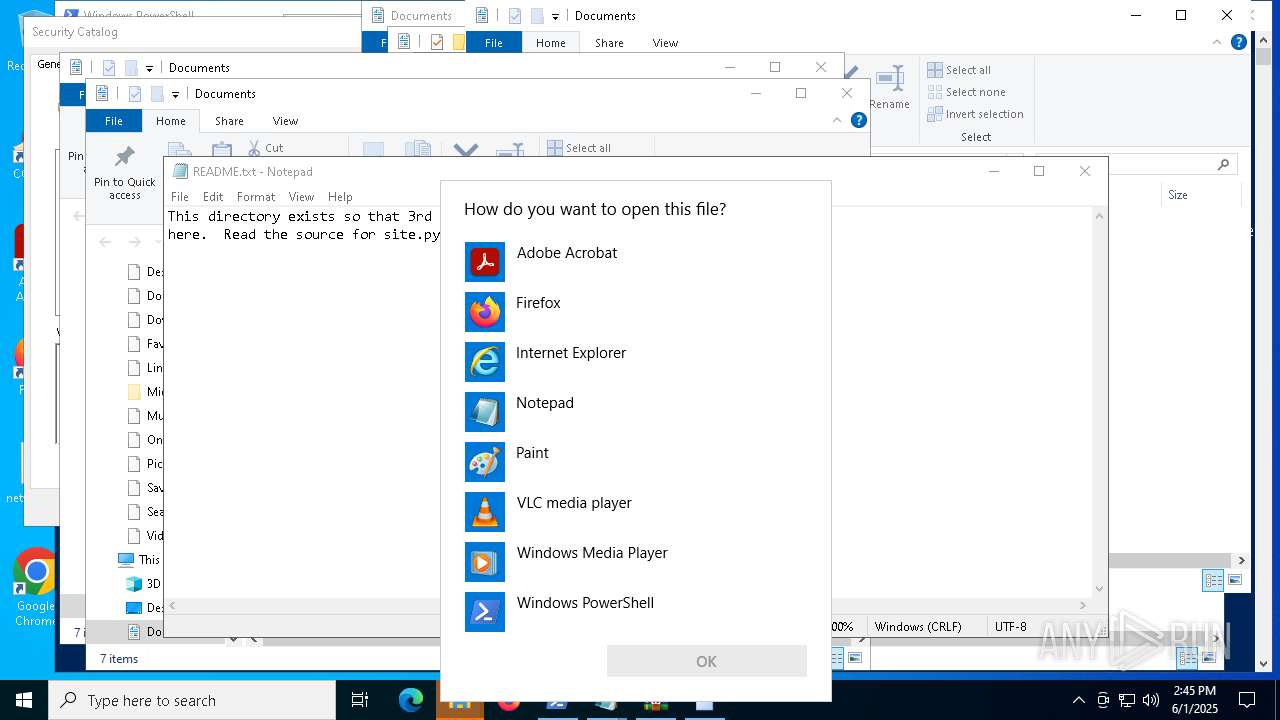
Task: Go back in front explorer navigation
Action: coord(105,242)
